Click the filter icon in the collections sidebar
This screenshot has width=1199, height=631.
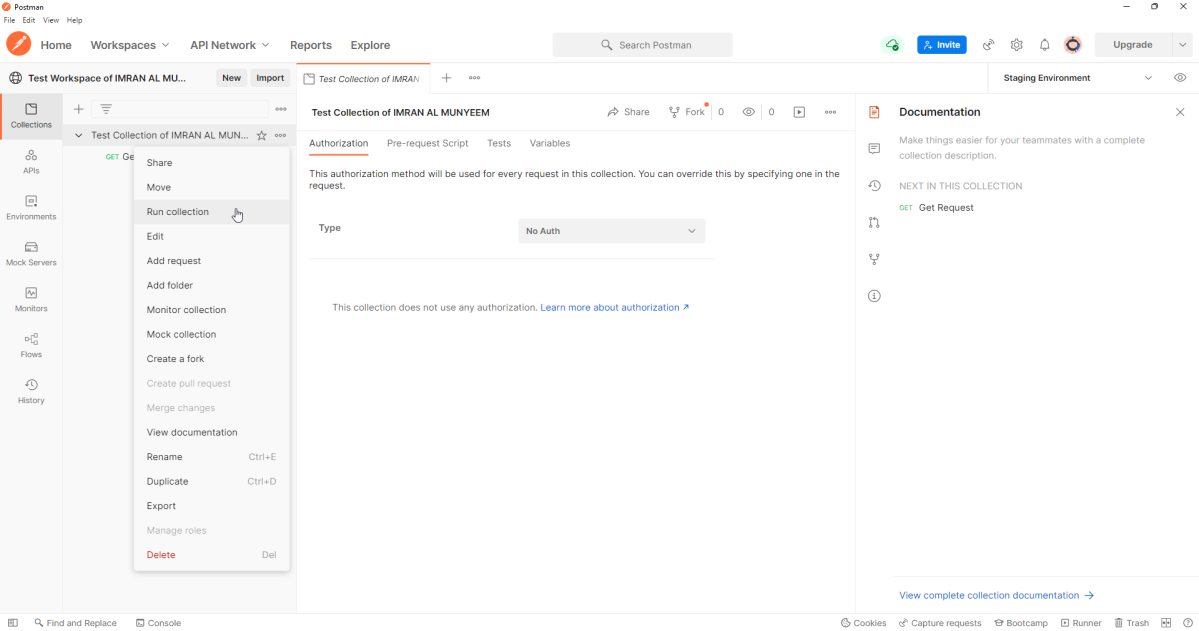pyautogui.click(x=106, y=109)
